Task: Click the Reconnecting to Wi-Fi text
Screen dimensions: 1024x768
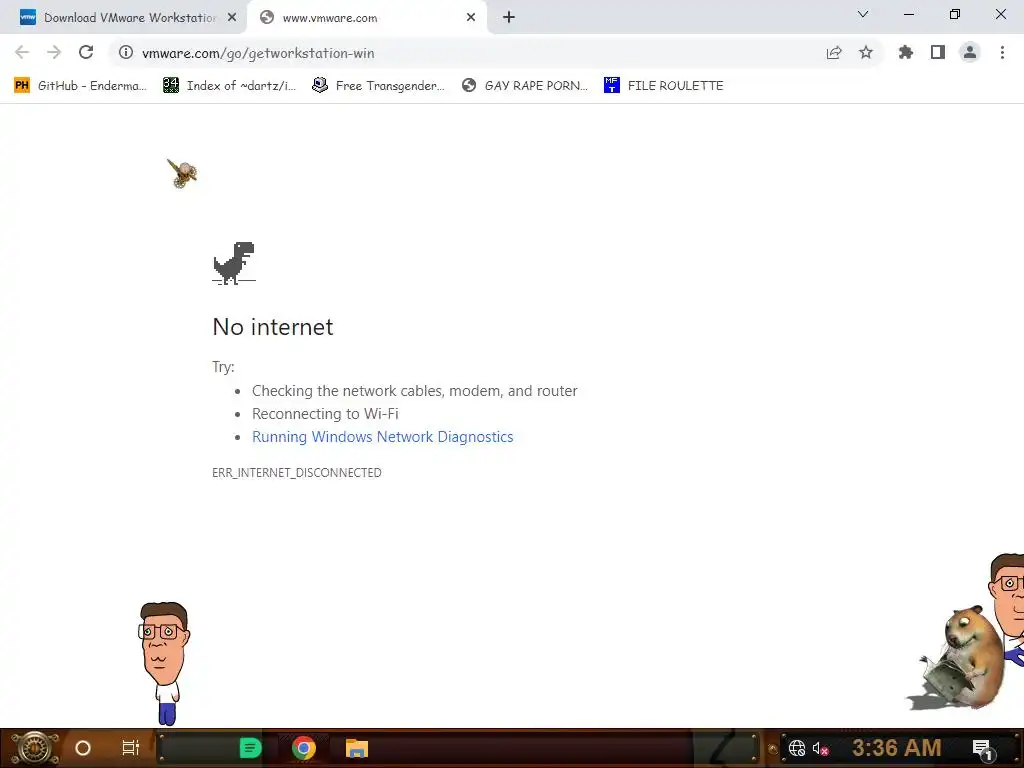Action: pos(325,413)
